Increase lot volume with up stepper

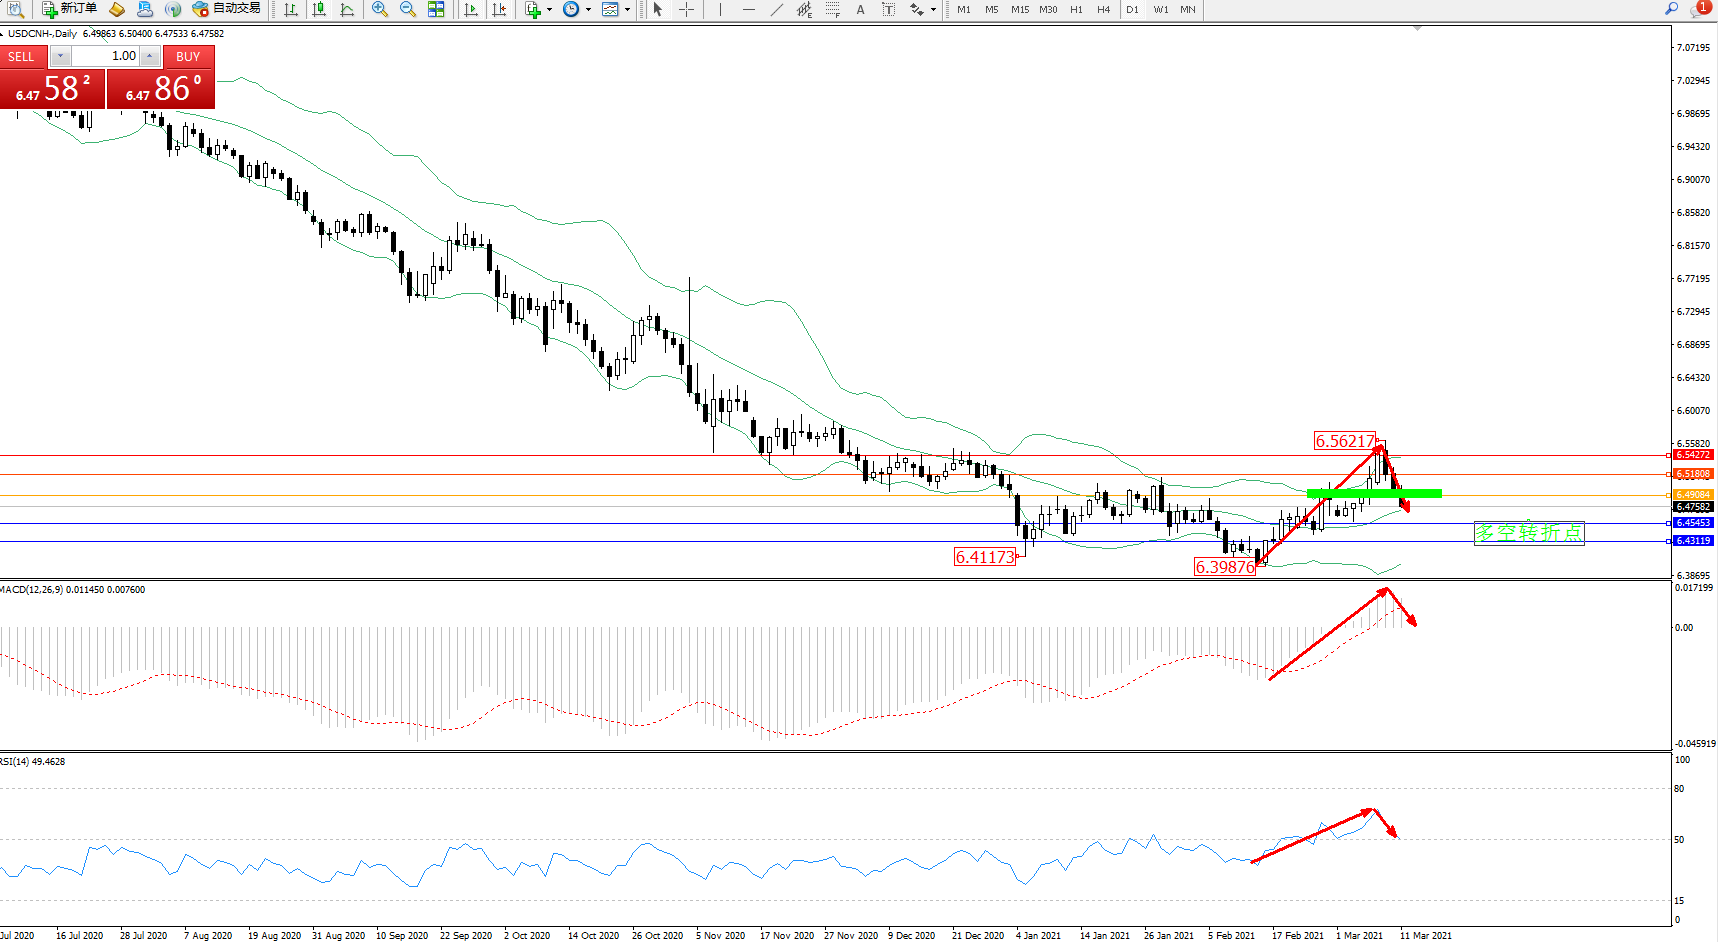pyautogui.click(x=150, y=57)
